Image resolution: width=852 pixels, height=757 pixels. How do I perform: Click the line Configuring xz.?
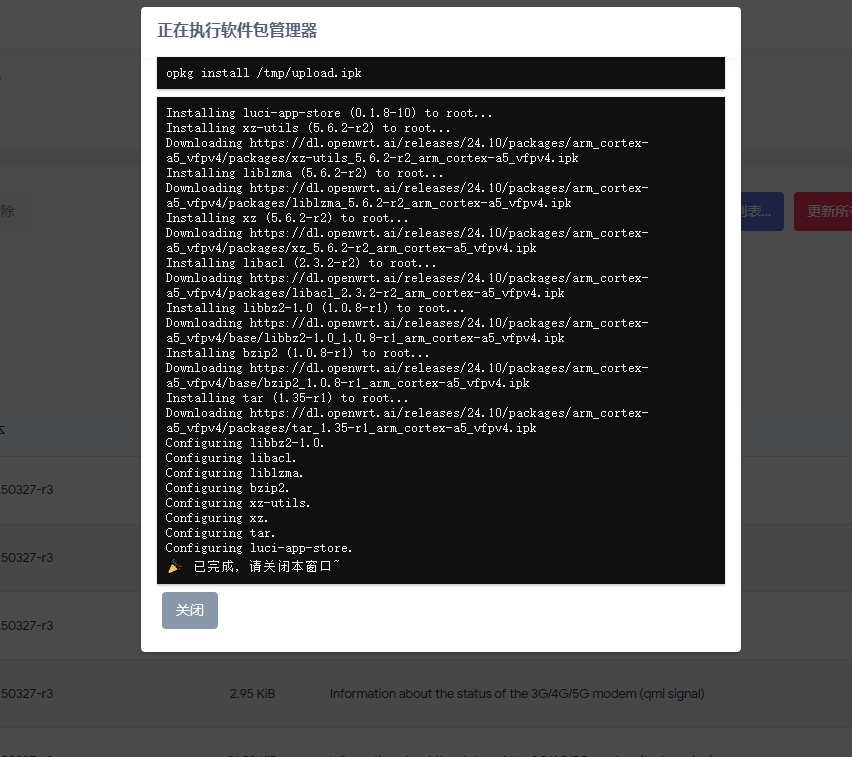[x=217, y=518]
